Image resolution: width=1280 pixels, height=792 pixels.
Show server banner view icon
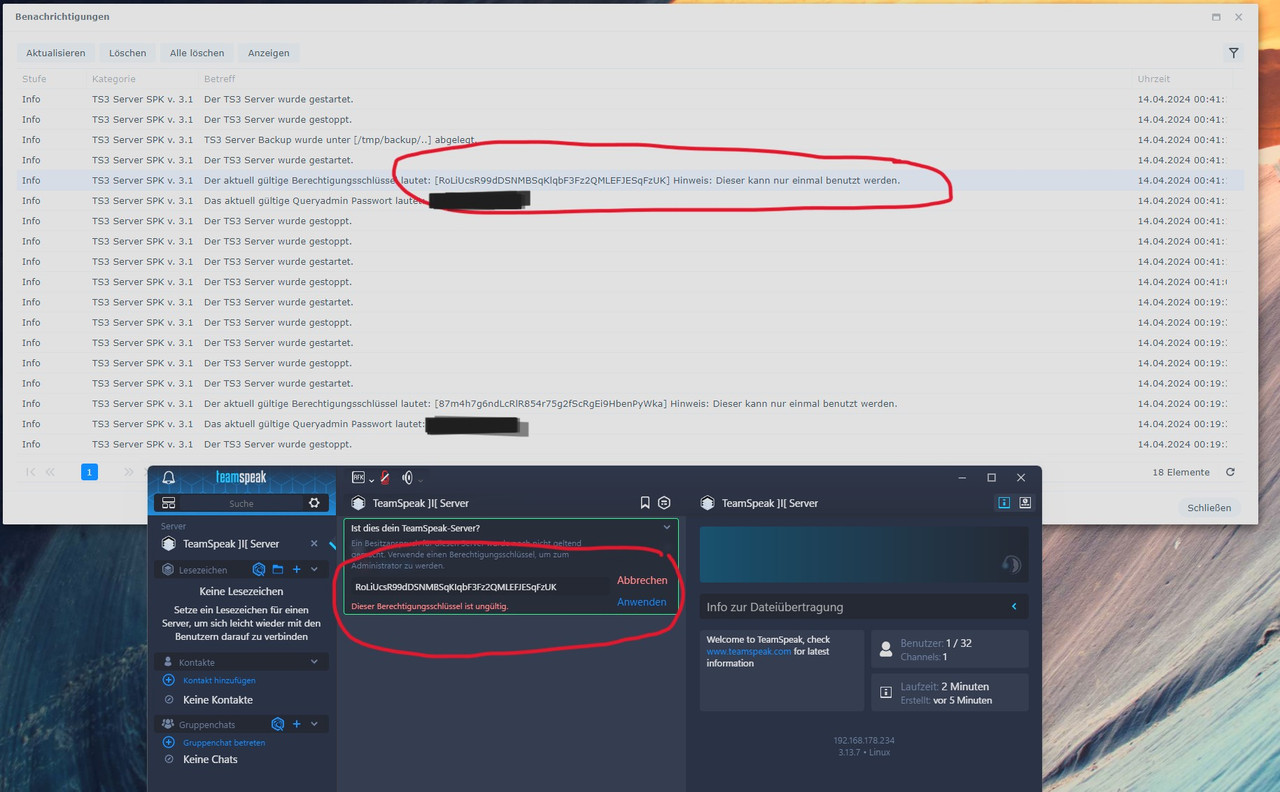pos(1025,503)
